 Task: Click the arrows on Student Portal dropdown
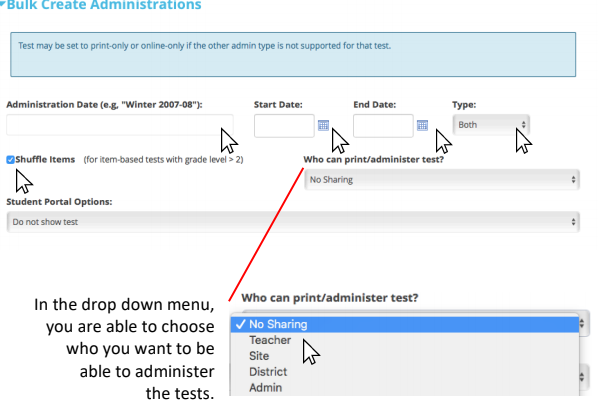click(x=573, y=222)
